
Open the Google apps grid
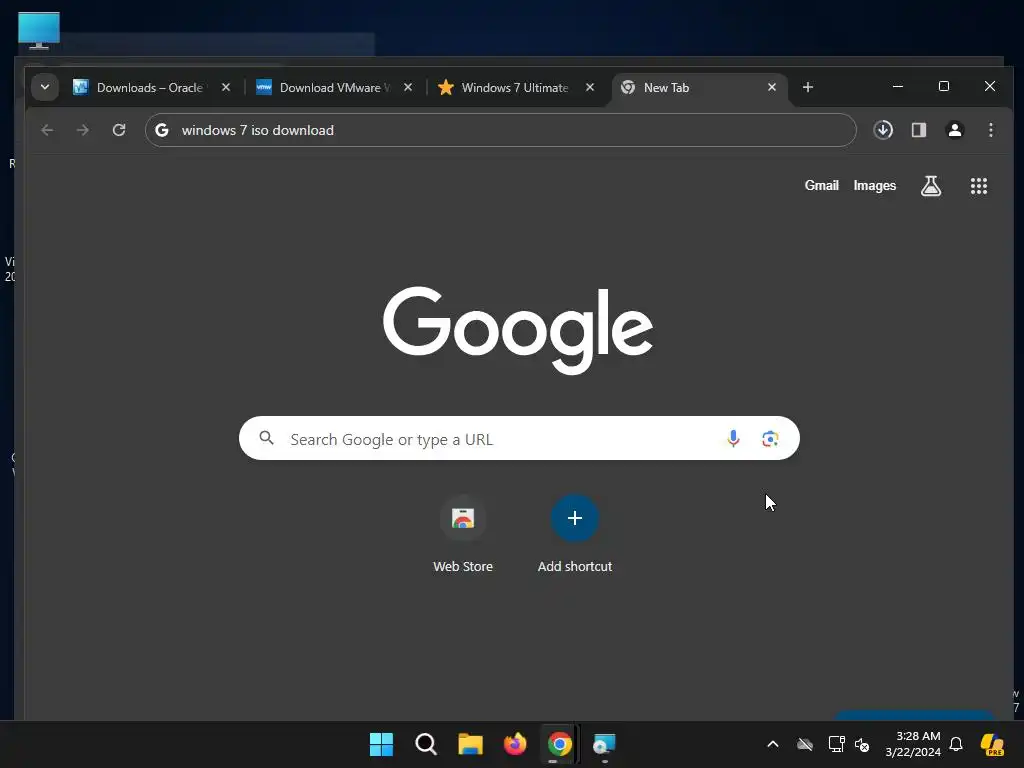click(x=978, y=186)
